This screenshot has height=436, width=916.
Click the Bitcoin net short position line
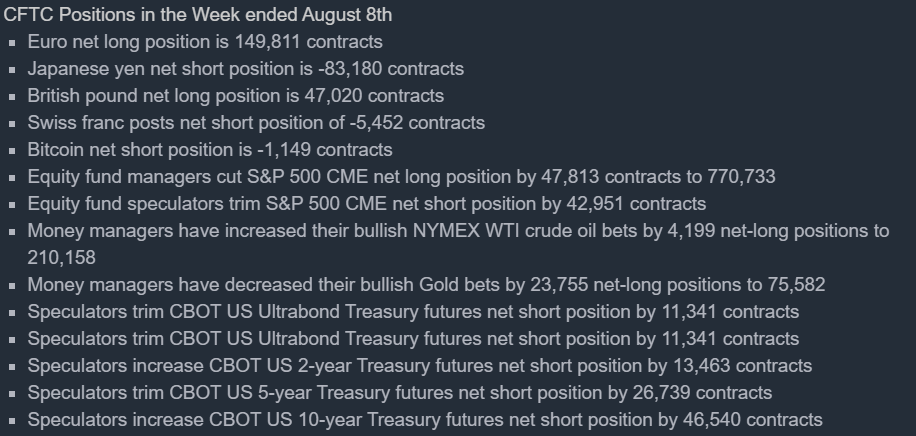[210, 150]
